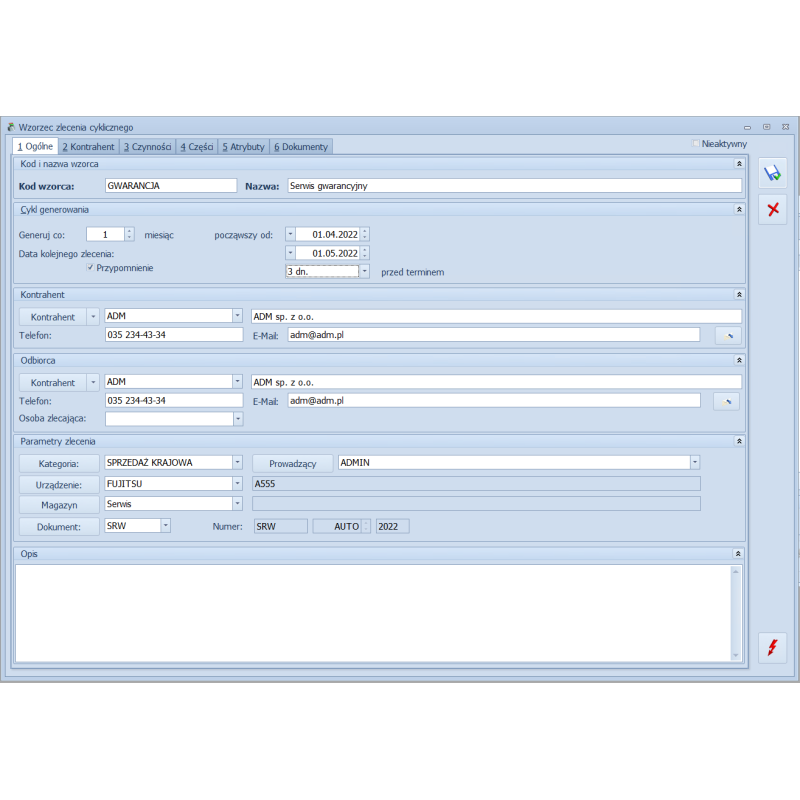The image size is (800, 800).
Task: Open the Prowadzący dropdown showing ADMIN
Action: click(694, 463)
